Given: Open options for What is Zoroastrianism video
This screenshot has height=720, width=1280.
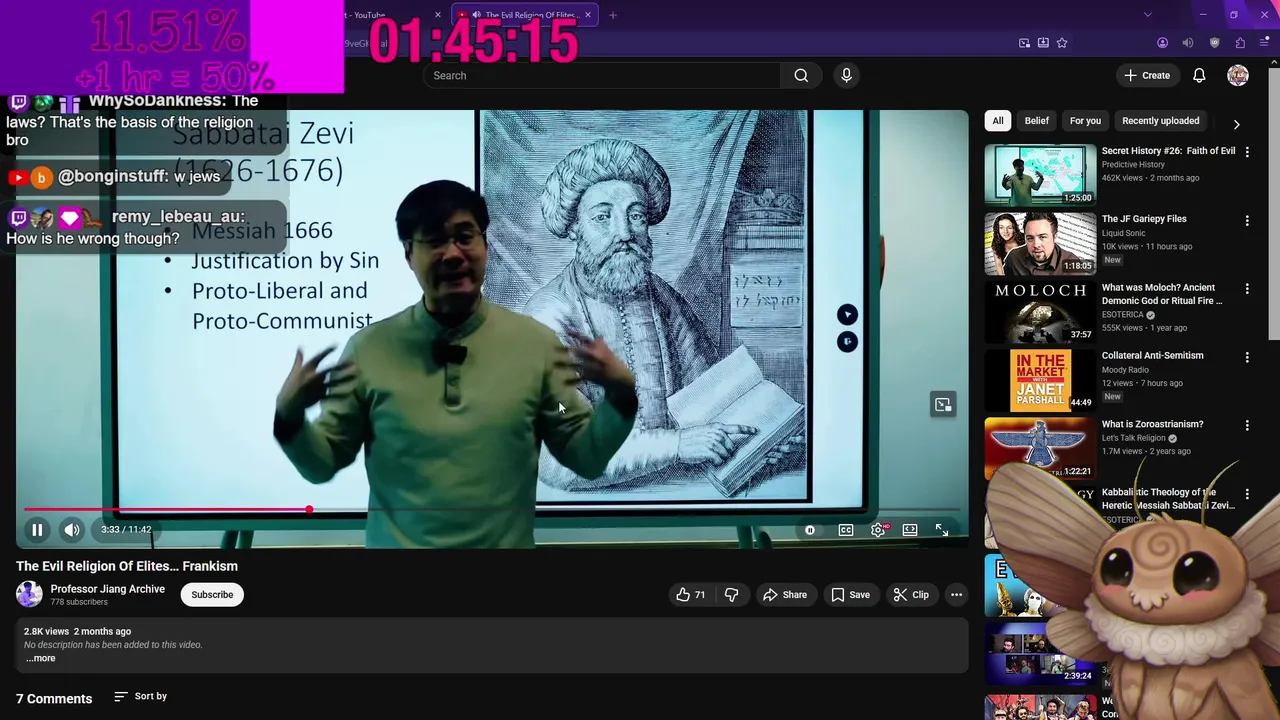Looking at the screenshot, I should 1247,425.
